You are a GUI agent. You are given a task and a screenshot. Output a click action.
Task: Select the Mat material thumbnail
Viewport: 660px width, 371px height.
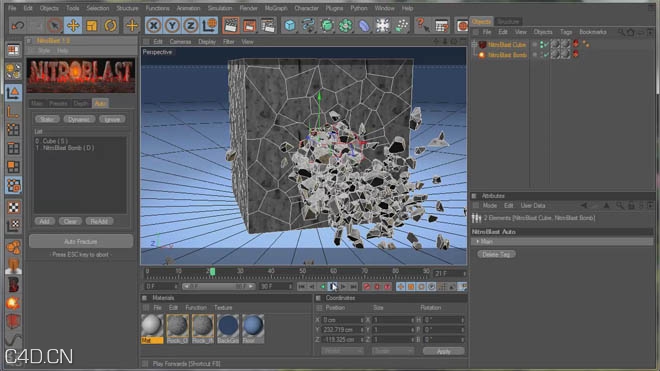coord(152,328)
